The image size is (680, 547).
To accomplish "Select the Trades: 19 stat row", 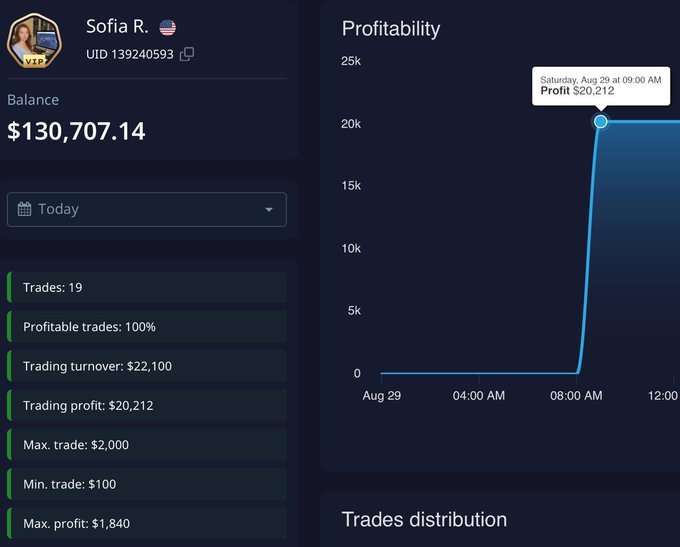I will [147, 287].
